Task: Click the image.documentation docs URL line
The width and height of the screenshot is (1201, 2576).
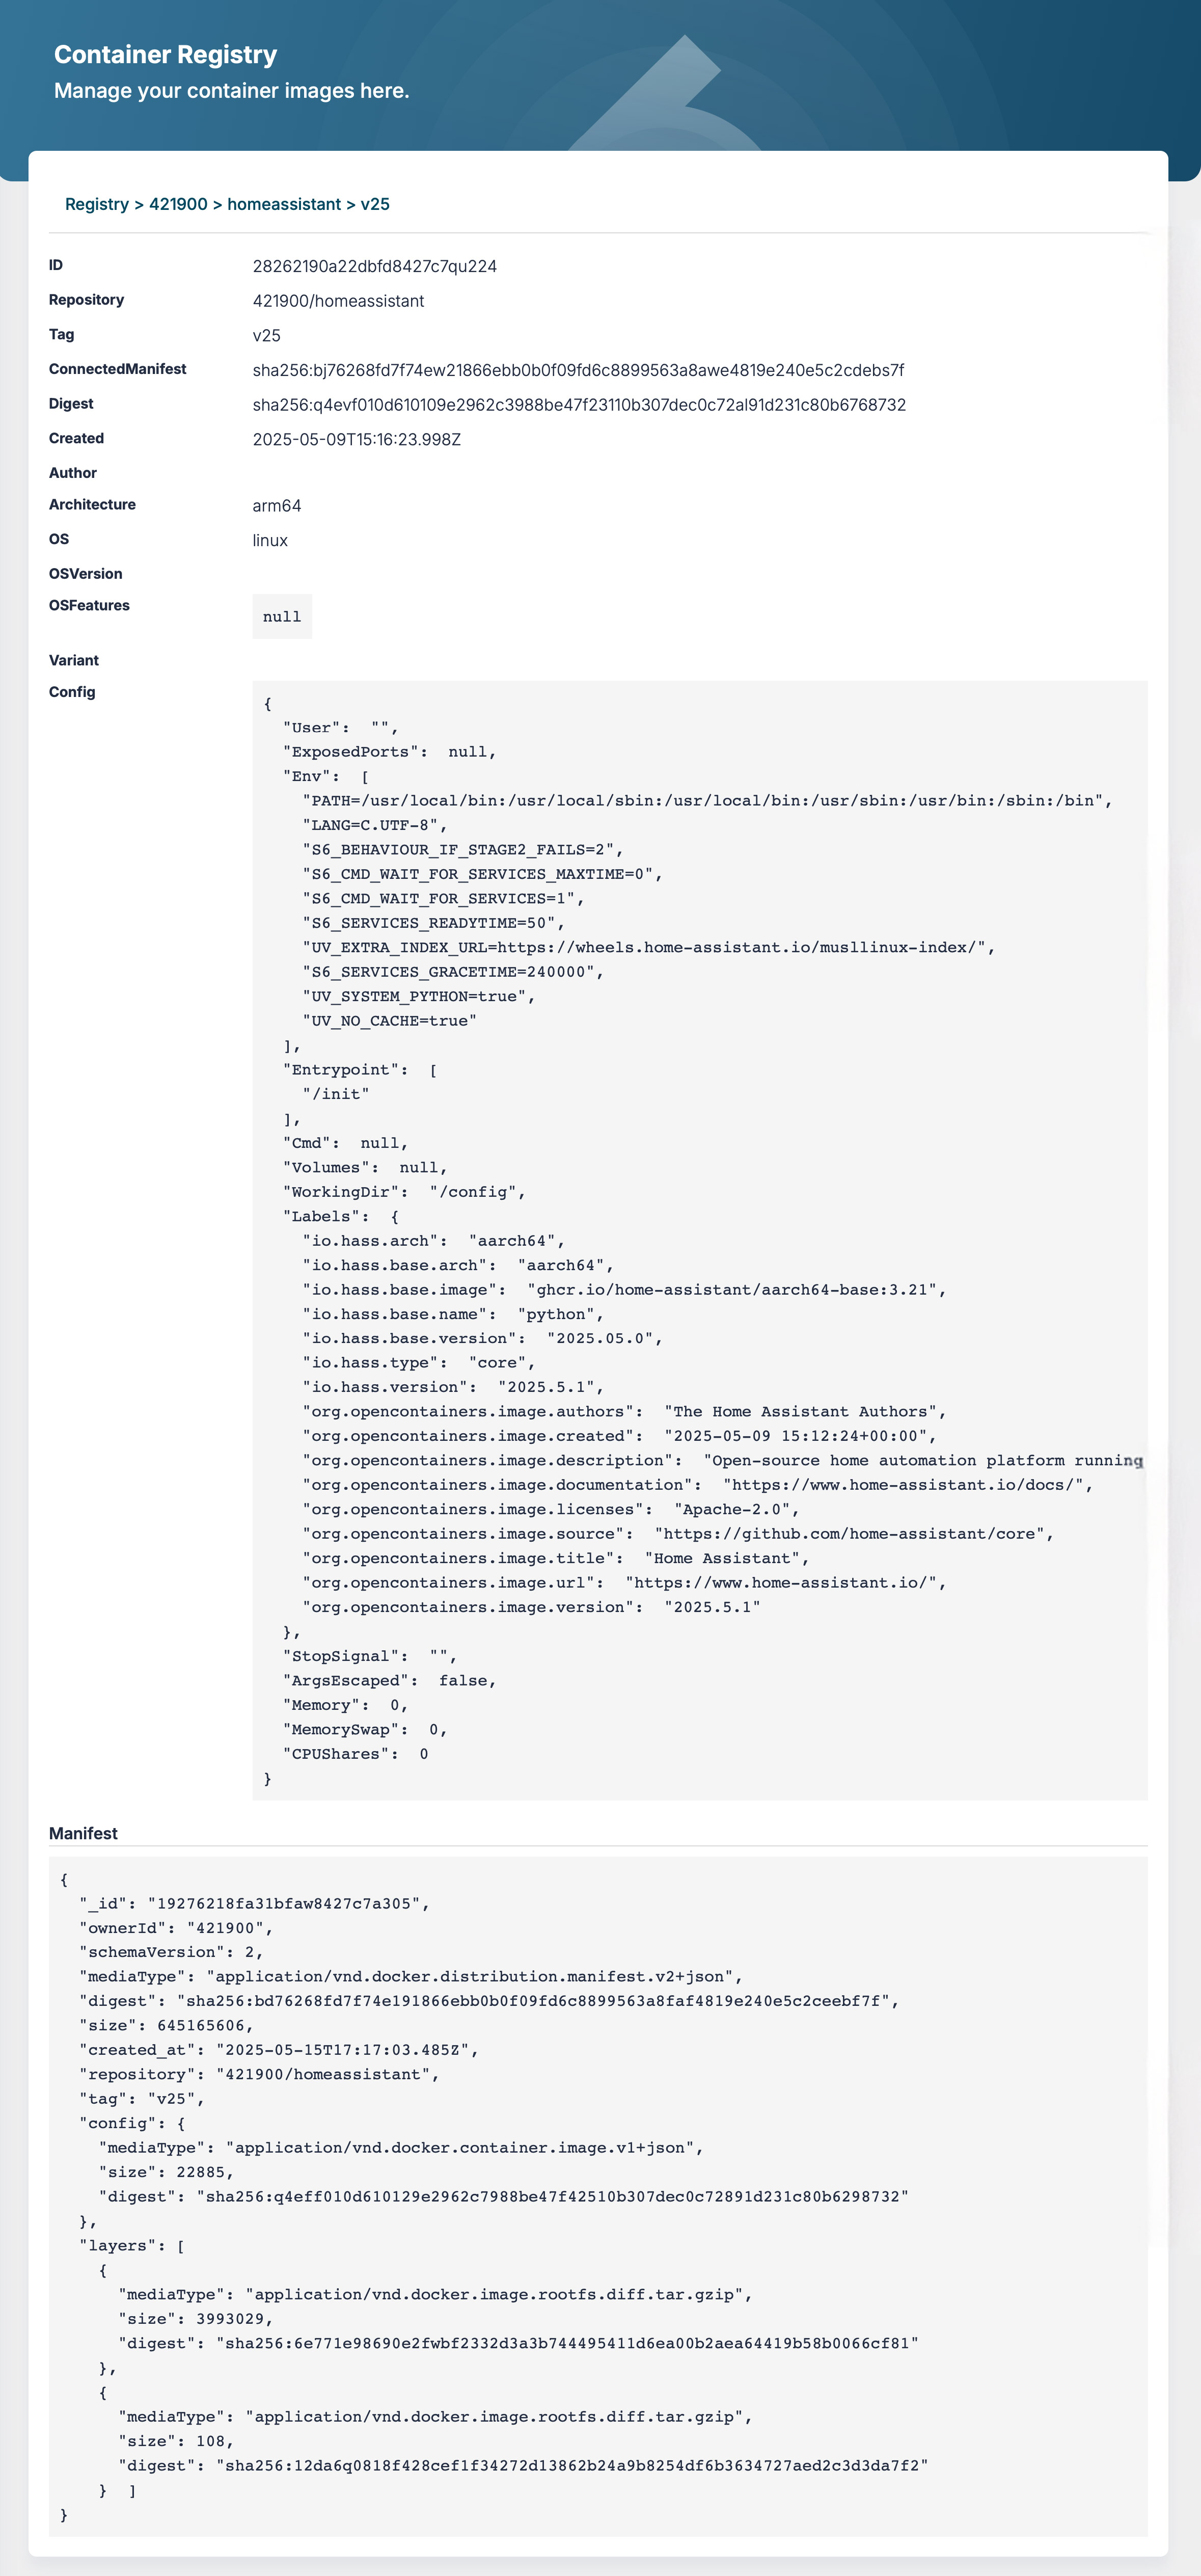Action: pos(698,1485)
